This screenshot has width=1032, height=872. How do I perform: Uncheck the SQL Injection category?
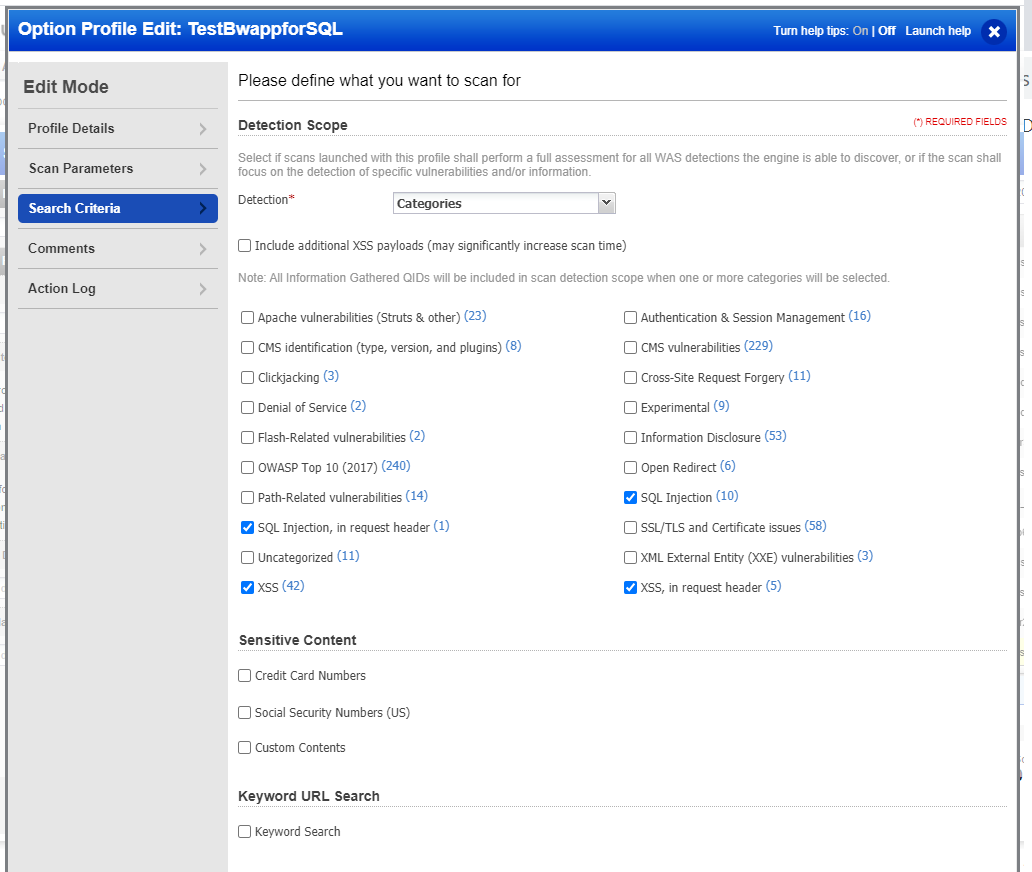point(631,498)
